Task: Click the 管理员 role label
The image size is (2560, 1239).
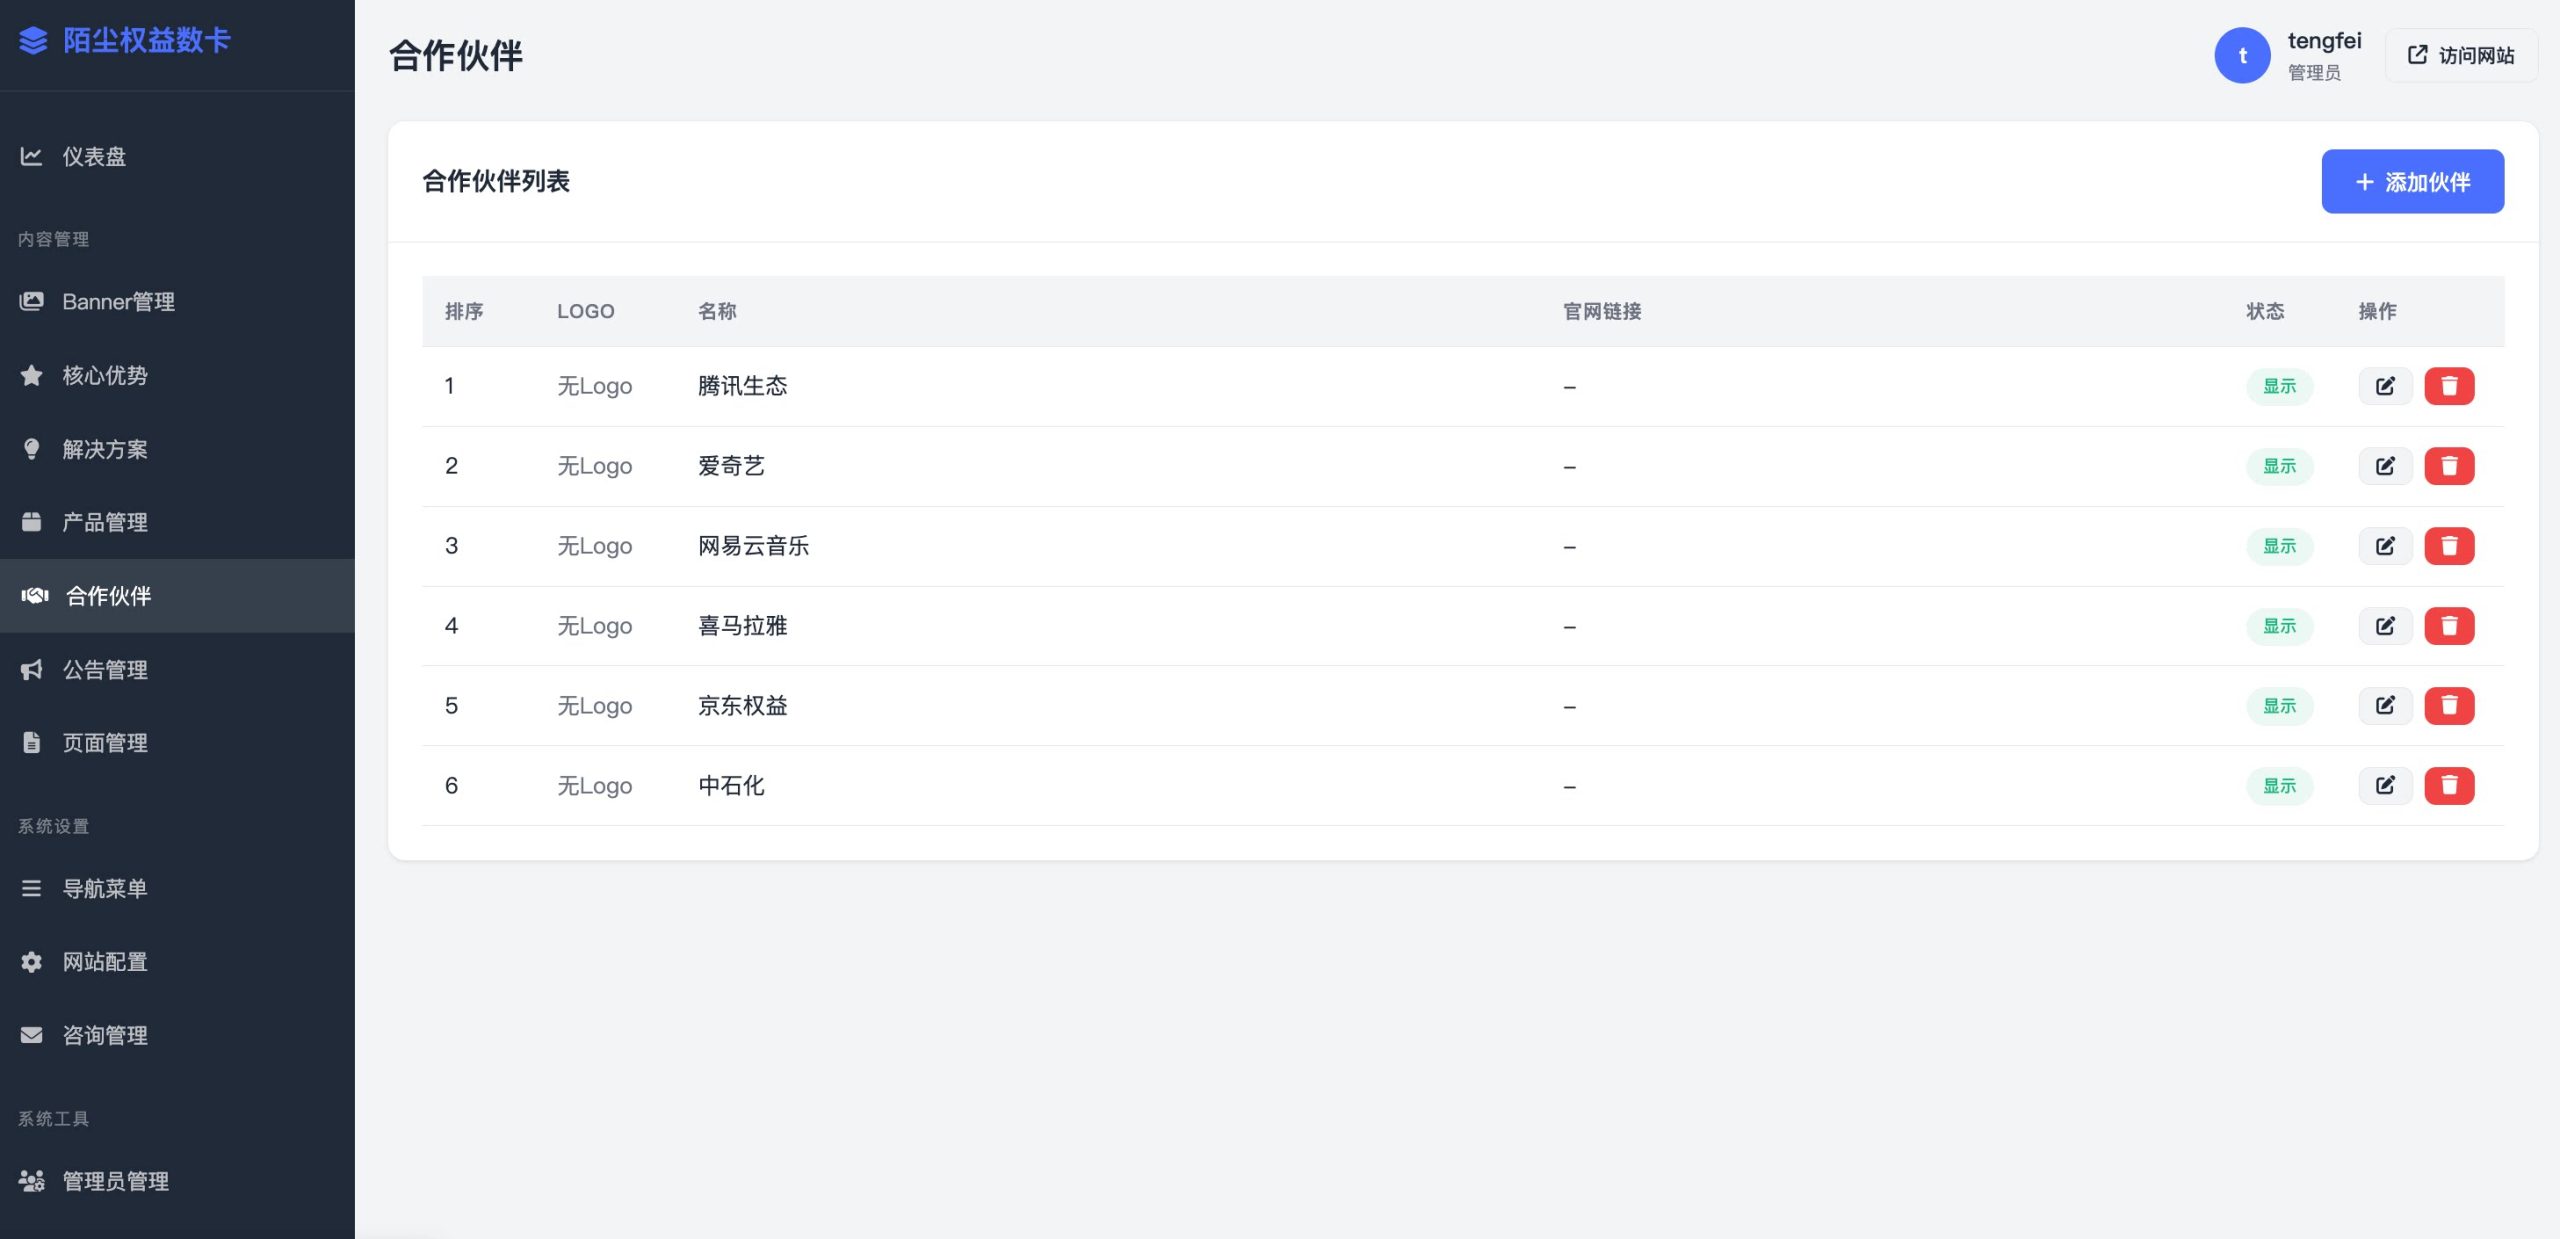Action: (x=2314, y=73)
